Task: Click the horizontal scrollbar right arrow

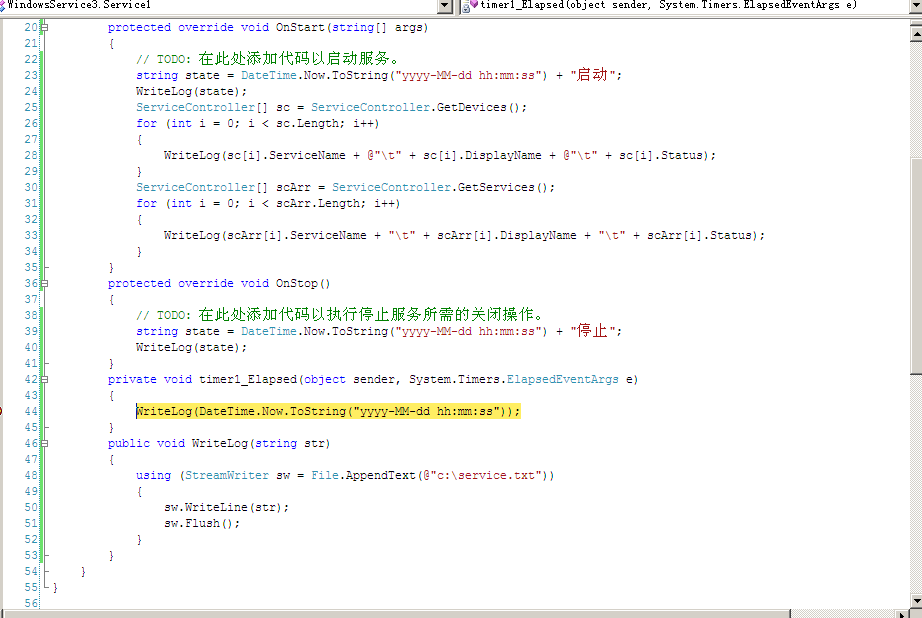Action: pyautogui.click(x=903, y=614)
